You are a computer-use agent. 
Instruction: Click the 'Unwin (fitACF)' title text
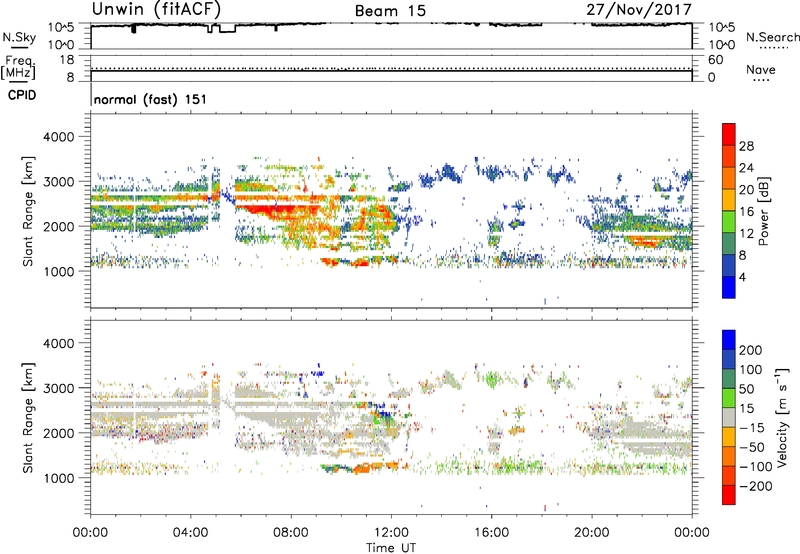point(156,9)
